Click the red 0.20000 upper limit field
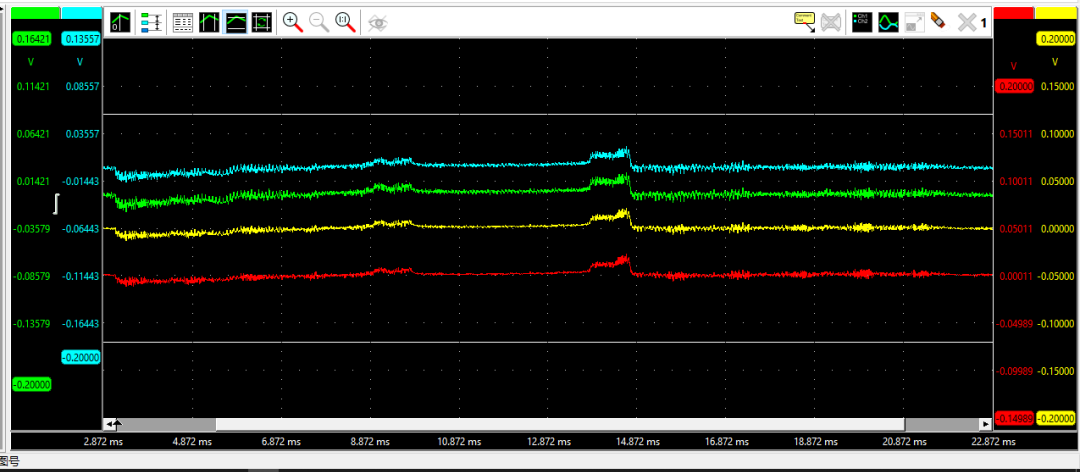1080x472 pixels. coord(1015,86)
